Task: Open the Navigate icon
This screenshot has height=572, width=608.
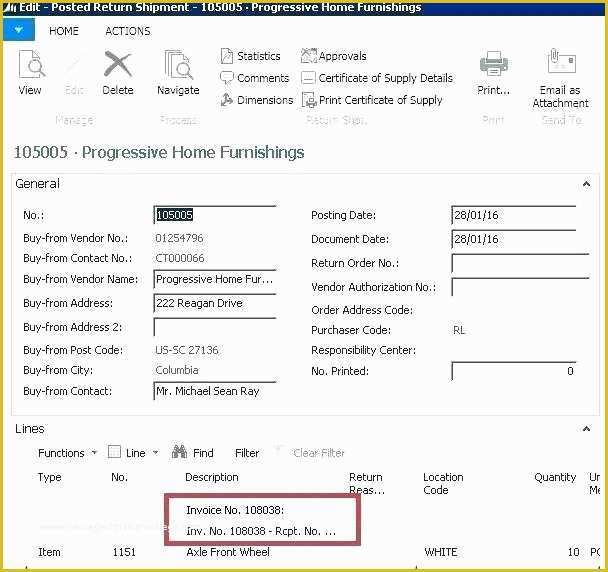Action: click(x=178, y=64)
